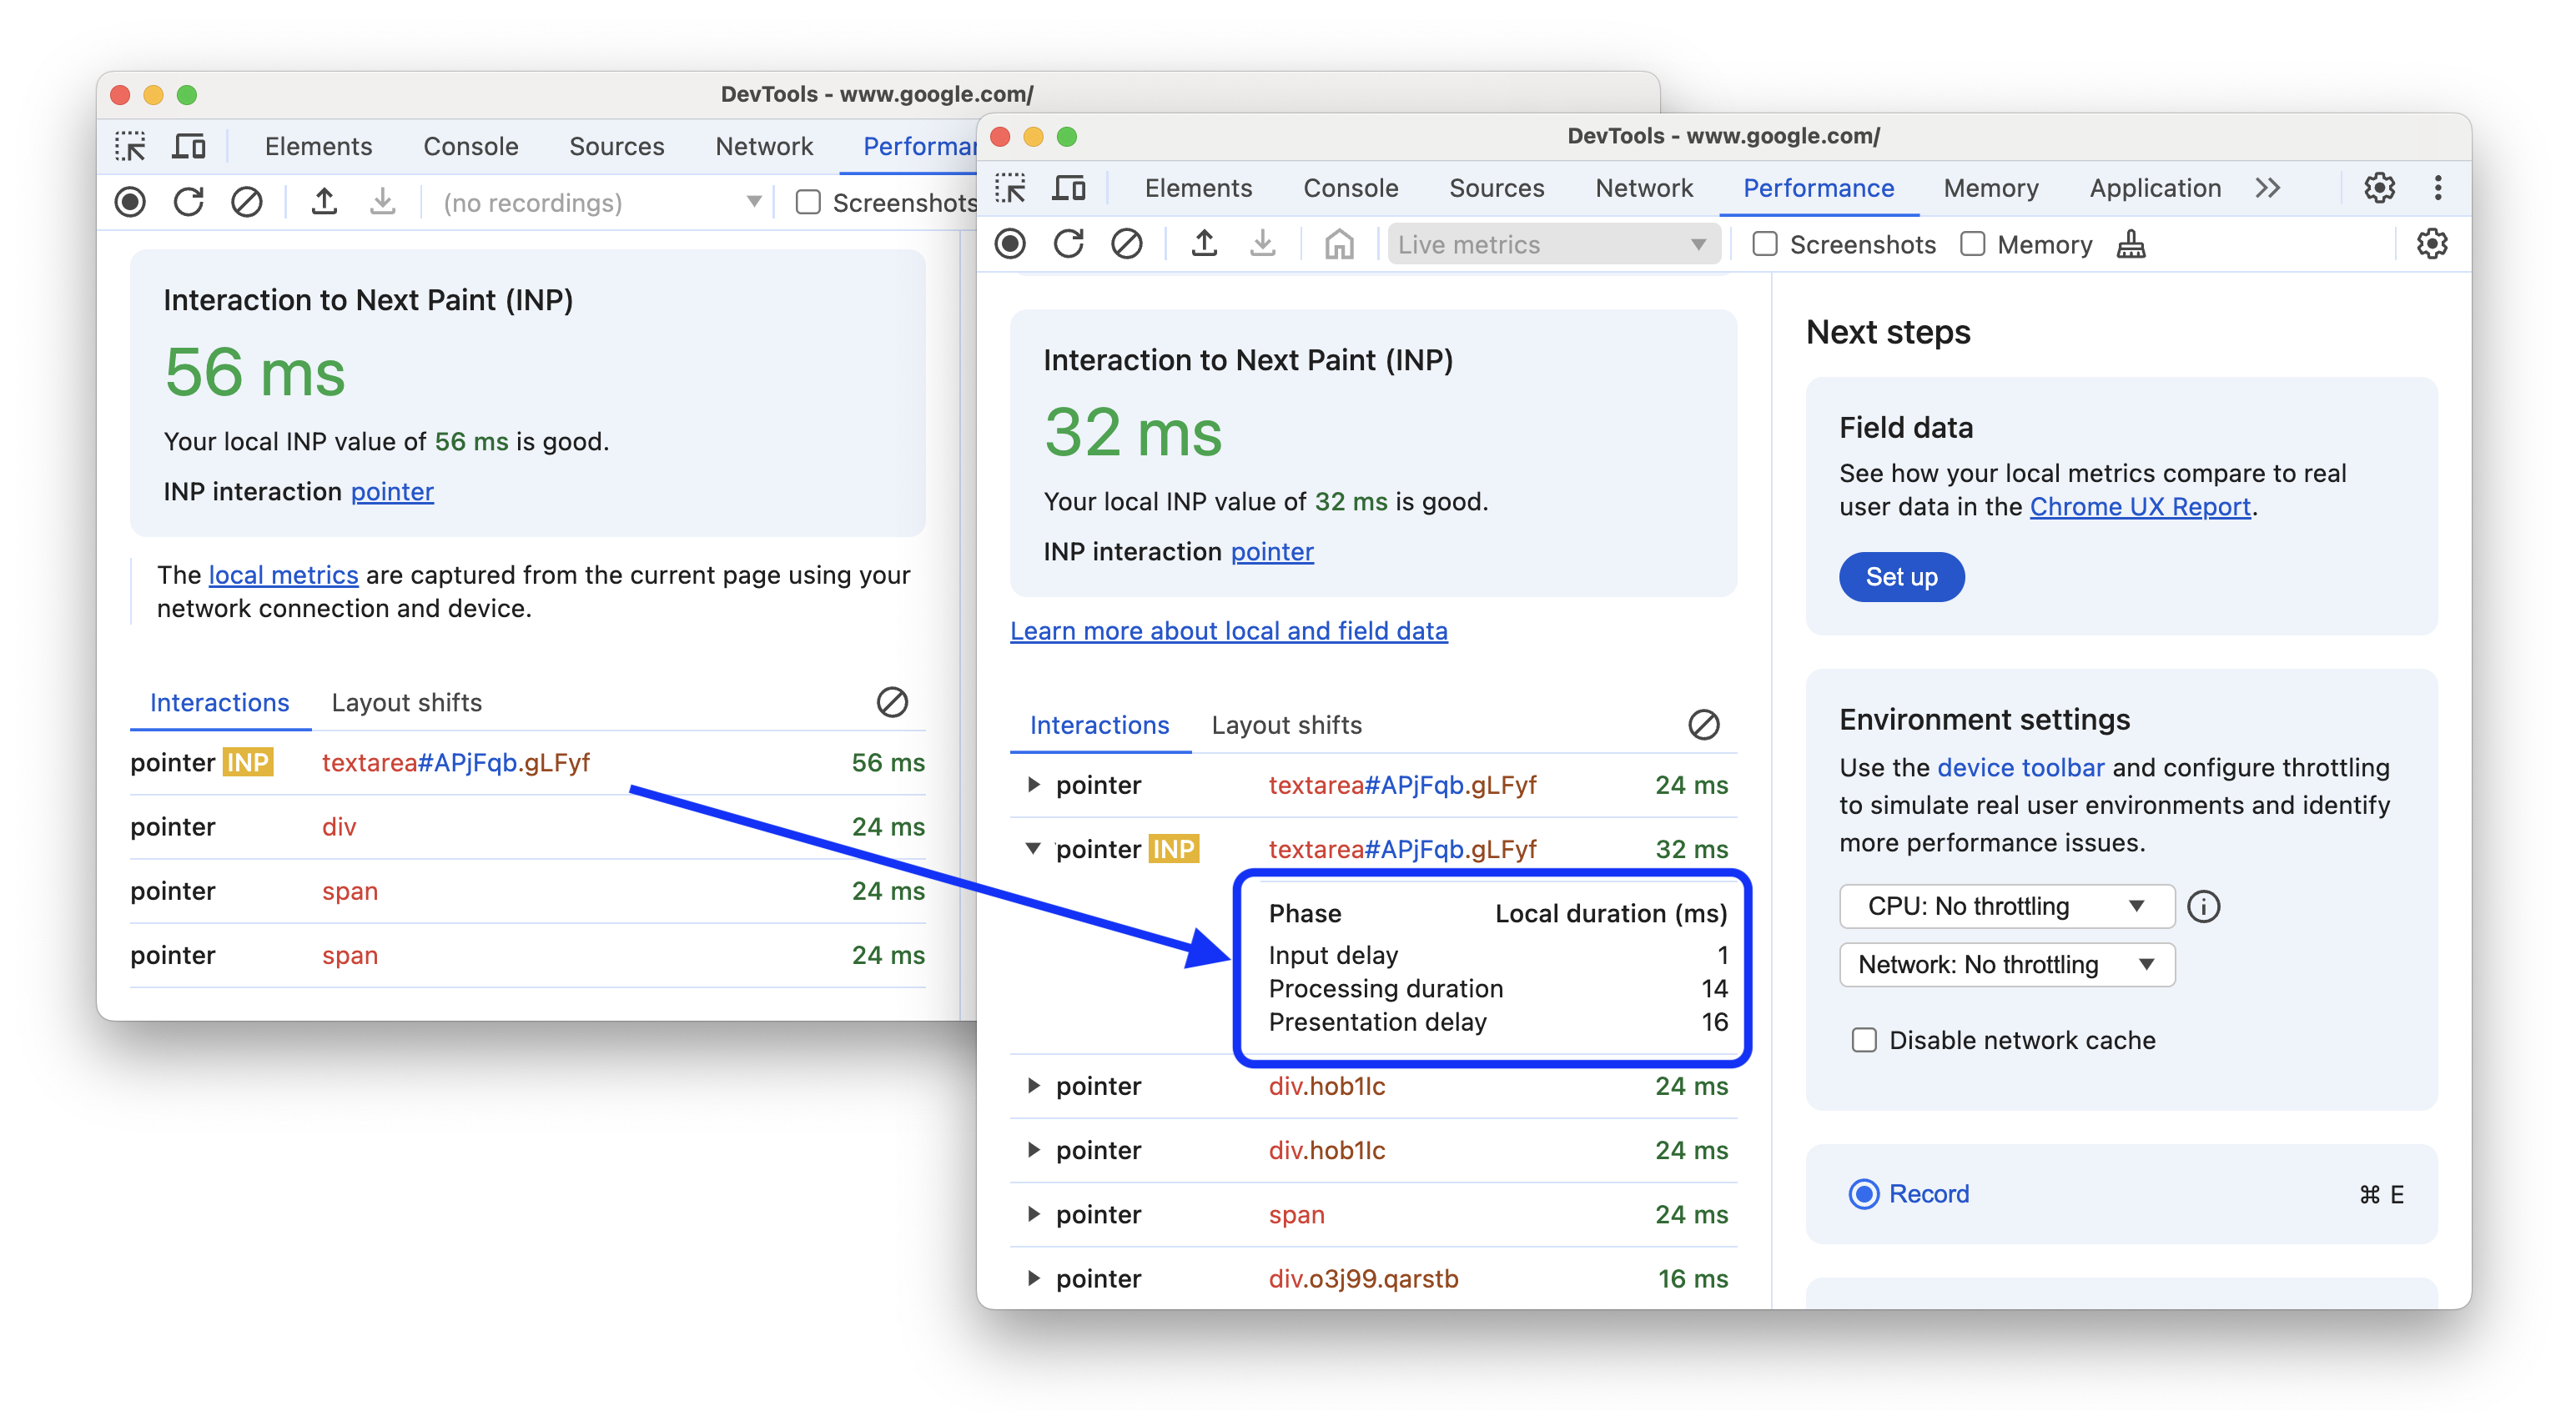The image size is (2576, 1411).
Task: Click the reload/refresh performance icon
Action: tap(1065, 245)
